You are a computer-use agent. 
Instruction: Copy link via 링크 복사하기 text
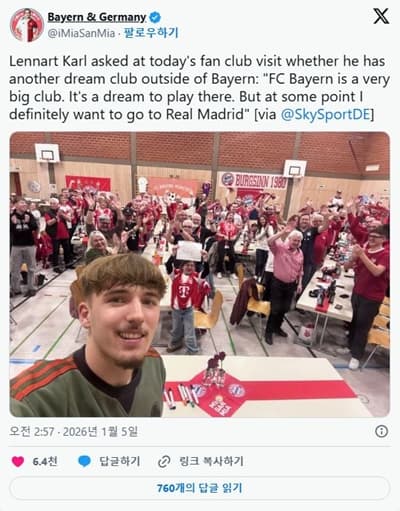coord(211,461)
